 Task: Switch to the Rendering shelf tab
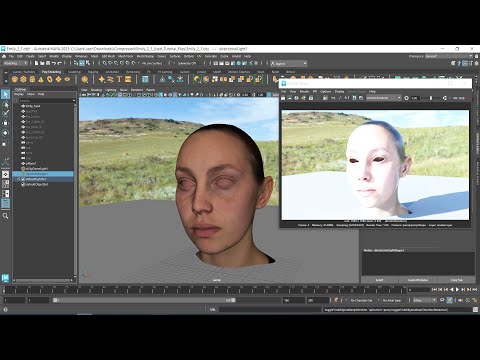133,72
